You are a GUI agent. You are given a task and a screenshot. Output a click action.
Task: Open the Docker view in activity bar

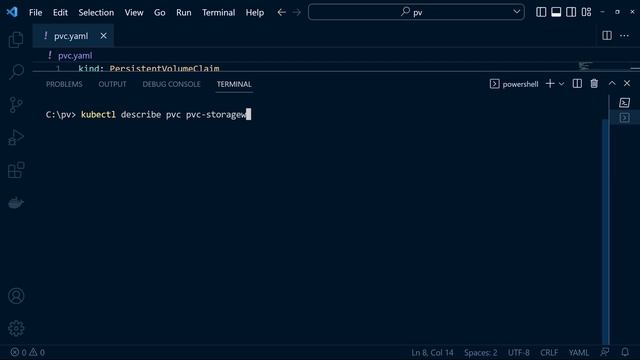(16, 202)
